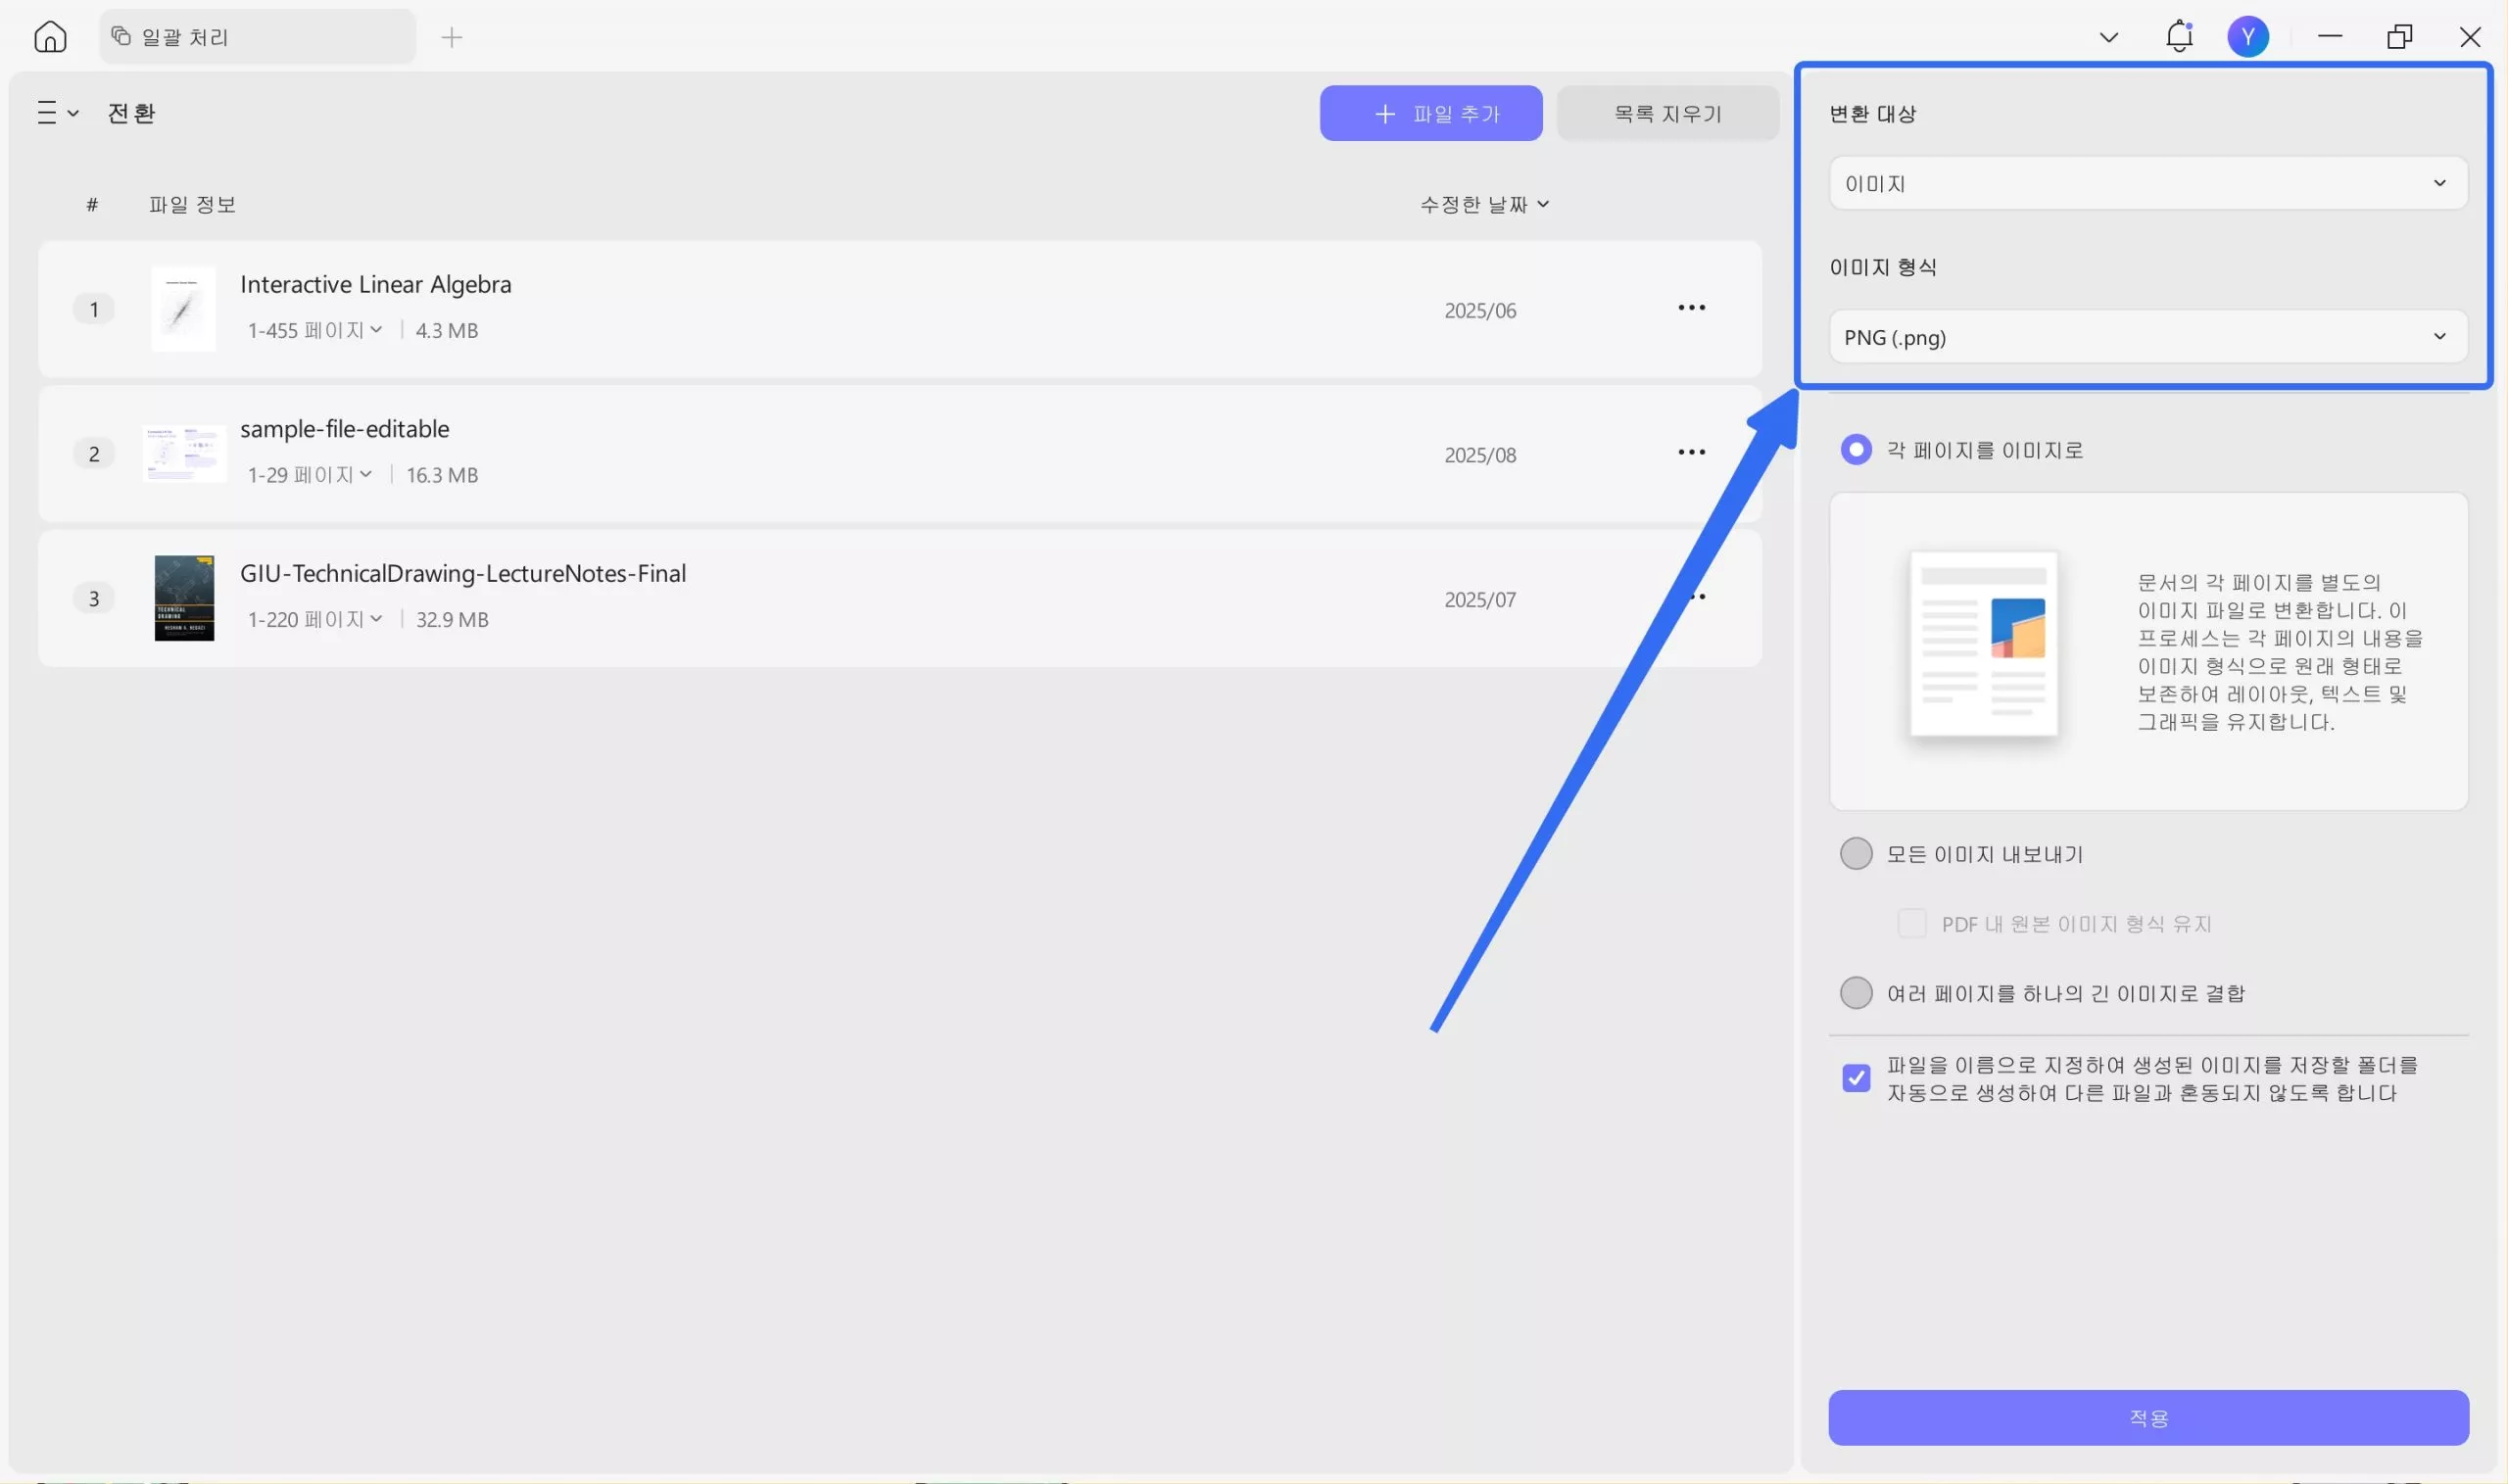Click the GIU-TechnicalDrawing file thumbnail

pyautogui.click(x=184, y=598)
